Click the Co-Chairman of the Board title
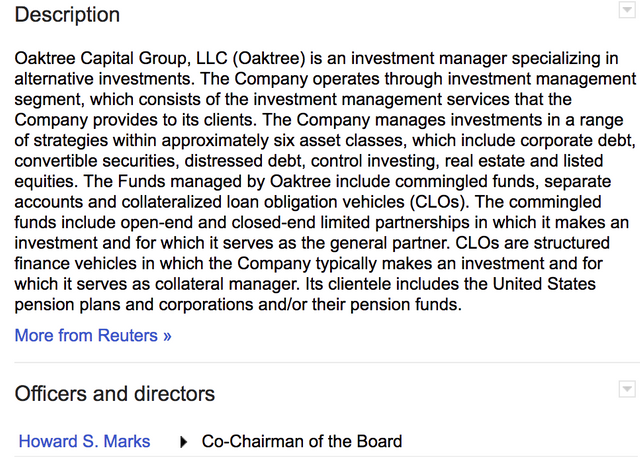 coord(302,441)
